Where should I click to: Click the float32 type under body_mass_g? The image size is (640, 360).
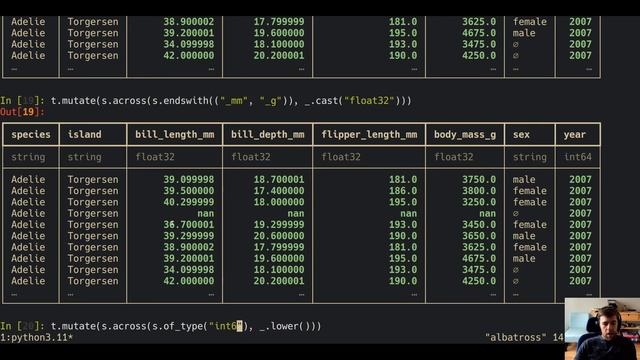pos(453,157)
